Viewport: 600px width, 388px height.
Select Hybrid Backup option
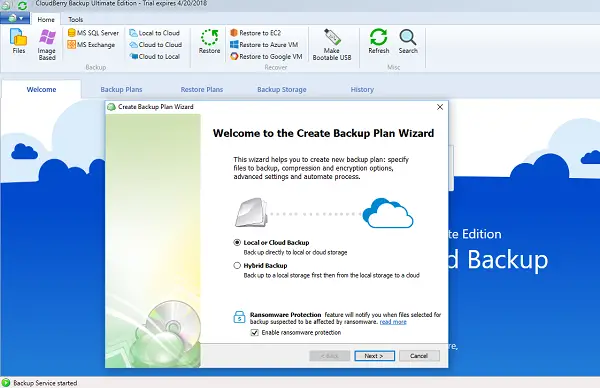click(x=237, y=266)
